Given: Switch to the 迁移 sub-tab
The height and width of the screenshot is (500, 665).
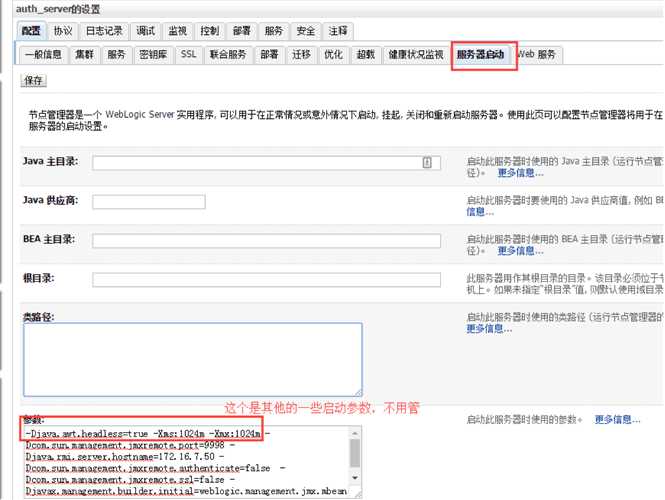Looking at the screenshot, I should tap(301, 55).
